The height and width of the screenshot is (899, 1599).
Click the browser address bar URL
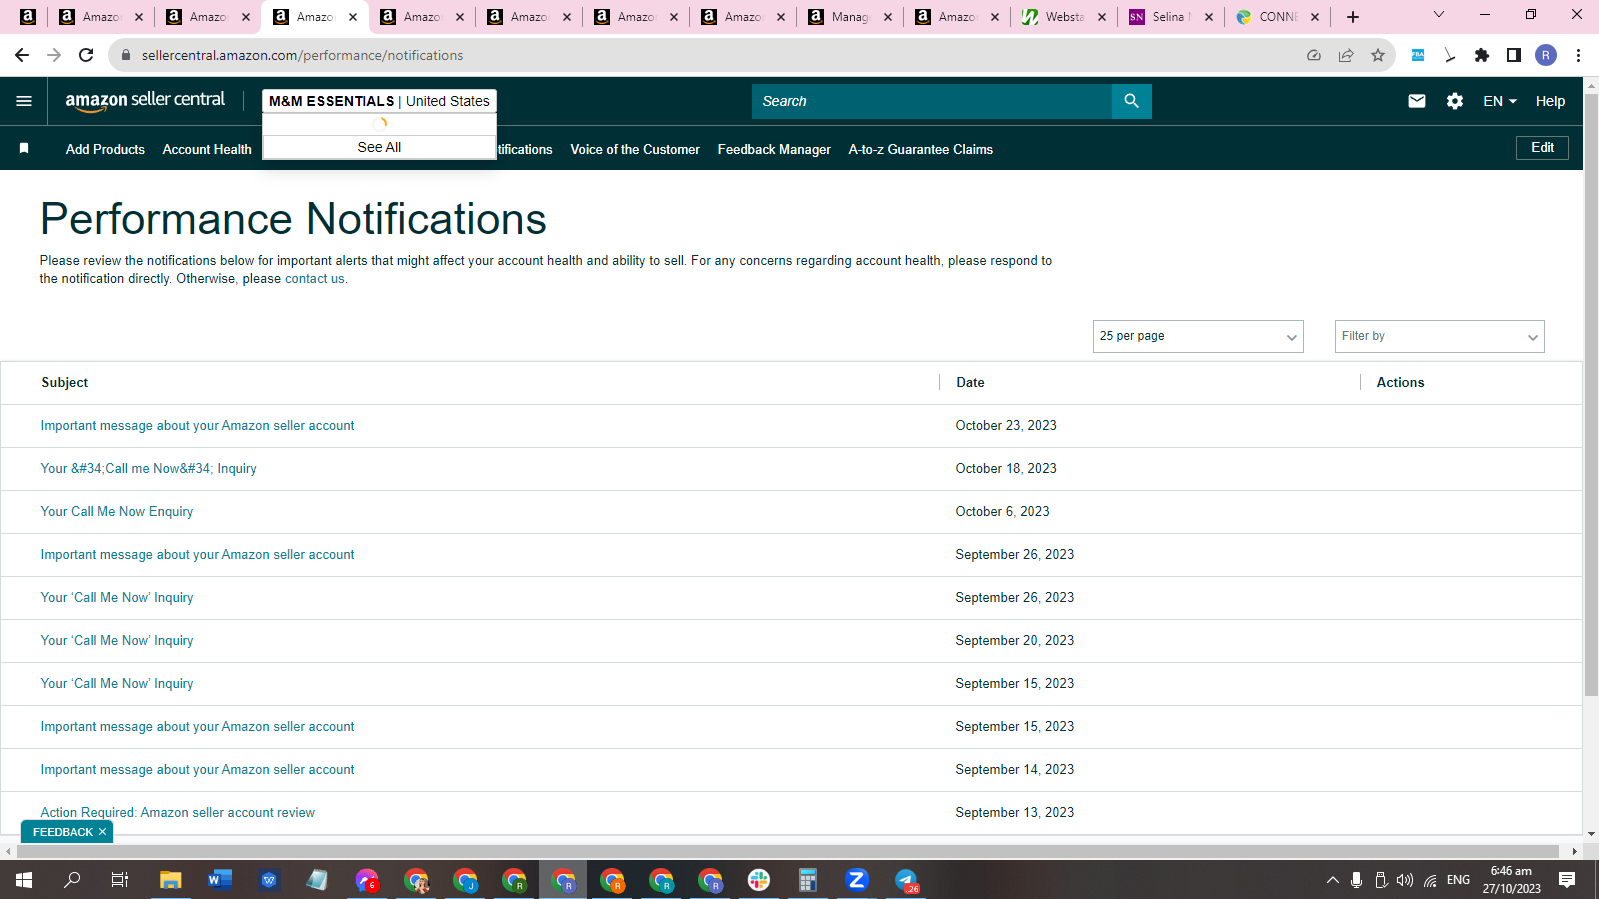click(x=302, y=55)
